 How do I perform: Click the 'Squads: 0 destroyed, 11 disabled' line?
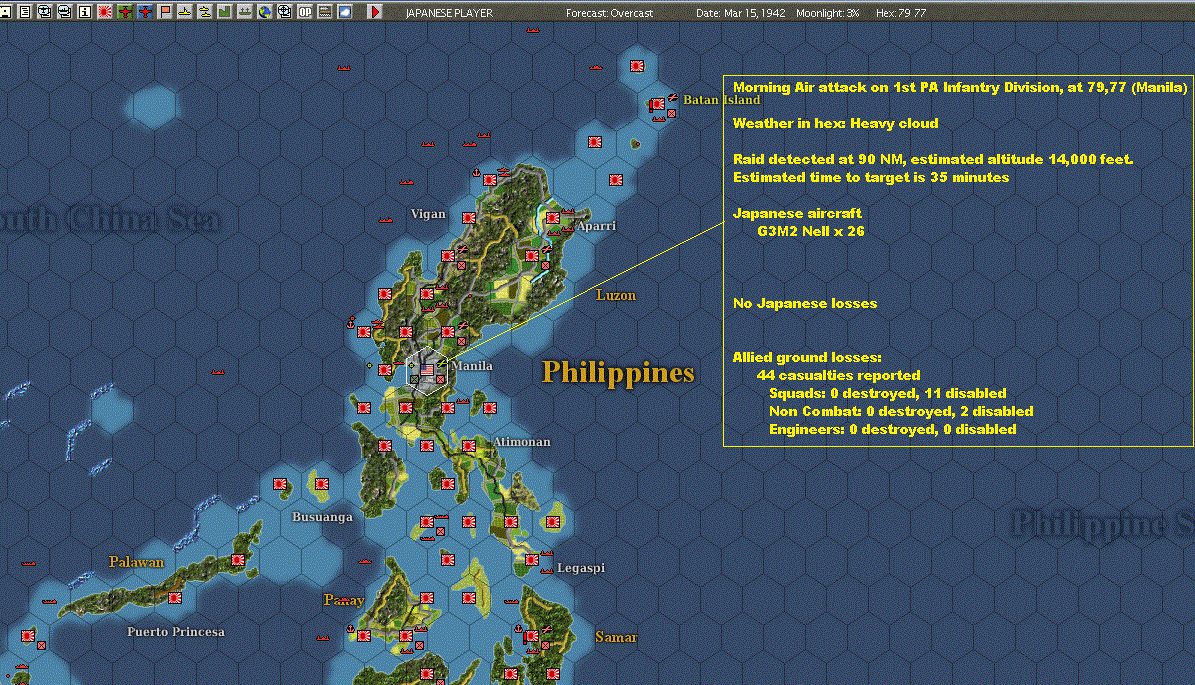click(x=888, y=393)
